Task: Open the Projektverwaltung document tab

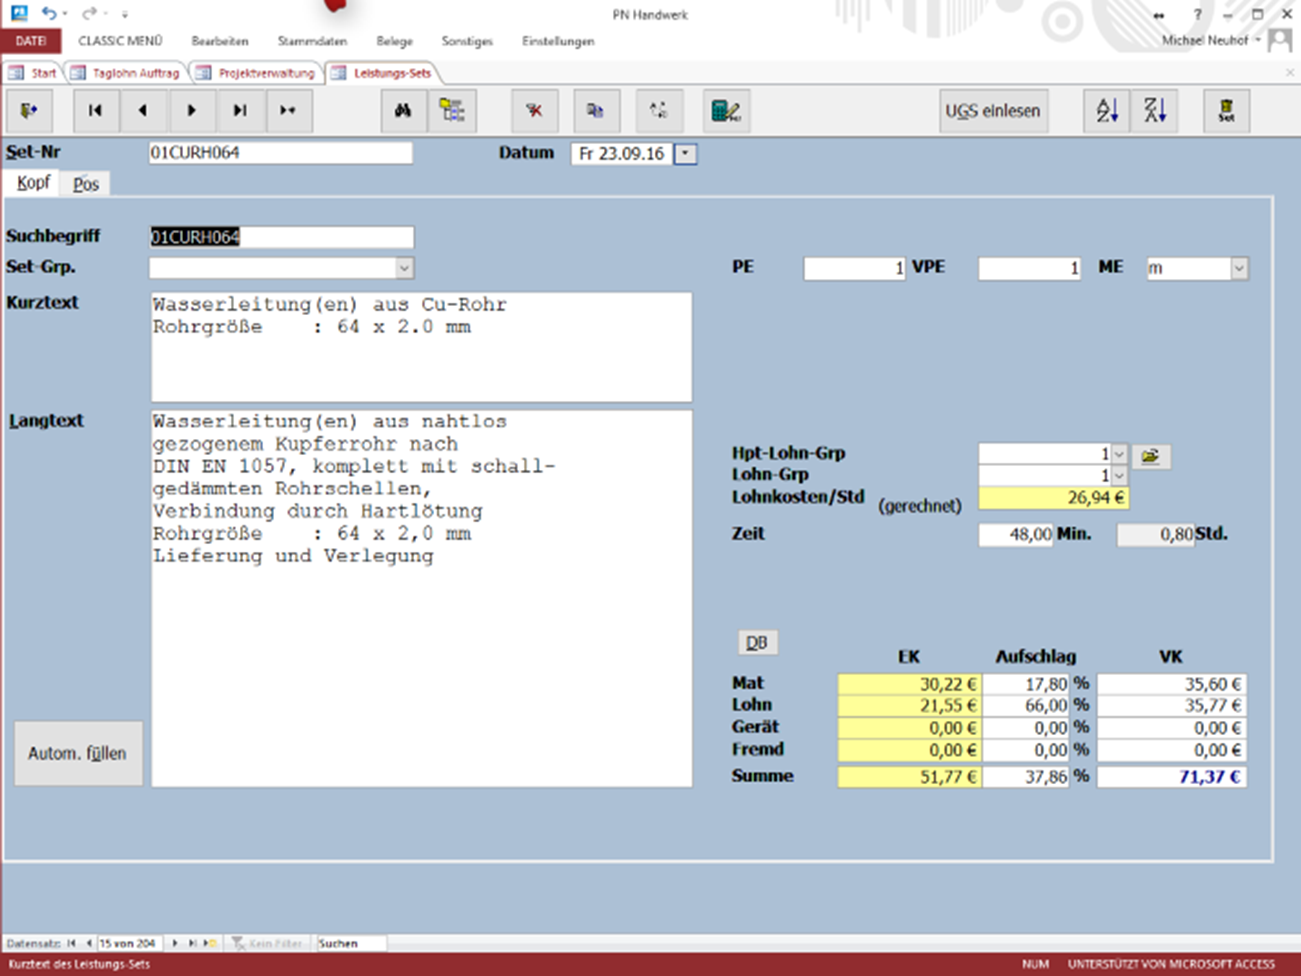Action: tap(265, 73)
